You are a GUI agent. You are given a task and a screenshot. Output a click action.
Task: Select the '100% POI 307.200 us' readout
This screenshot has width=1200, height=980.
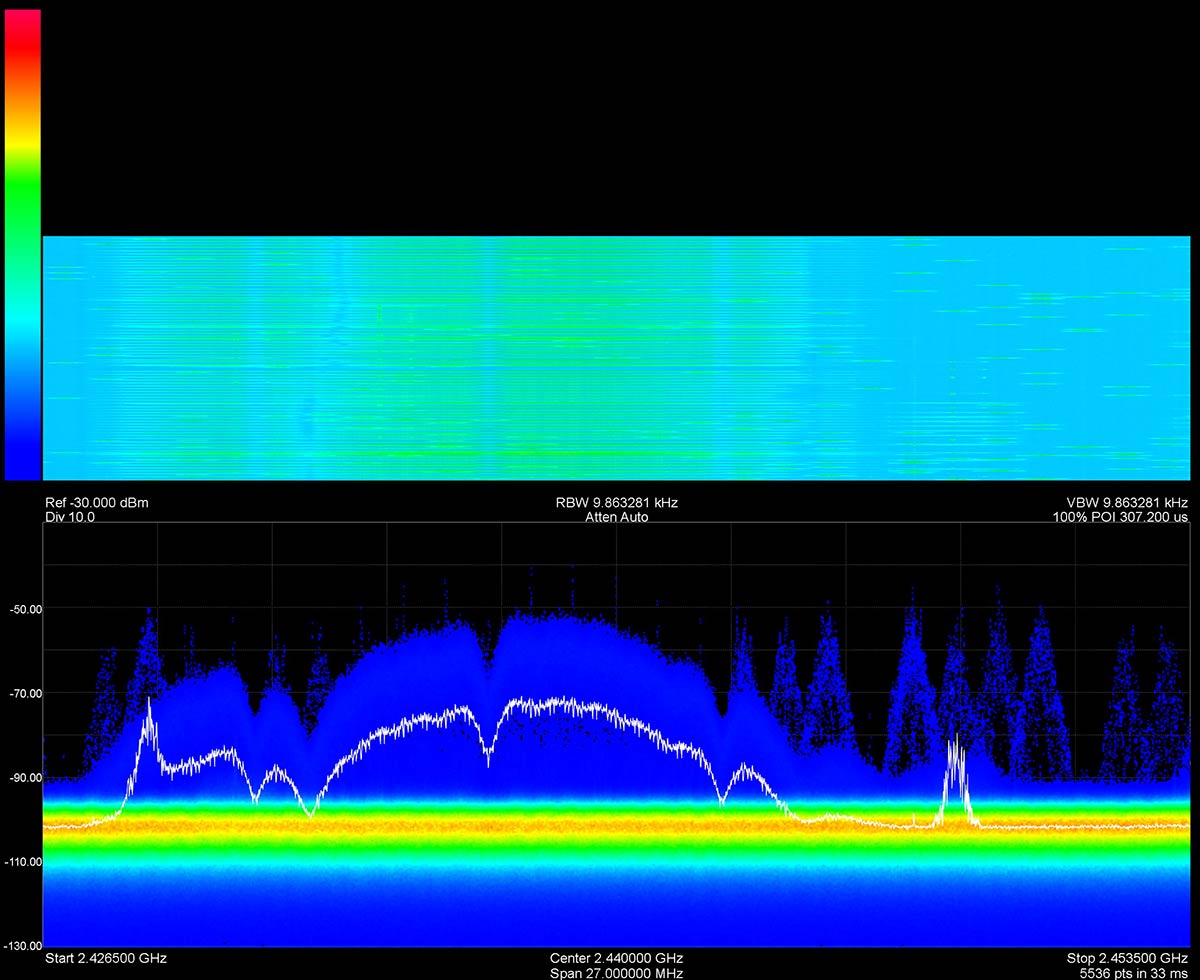pyautogui.click(x=1120, y=517)
